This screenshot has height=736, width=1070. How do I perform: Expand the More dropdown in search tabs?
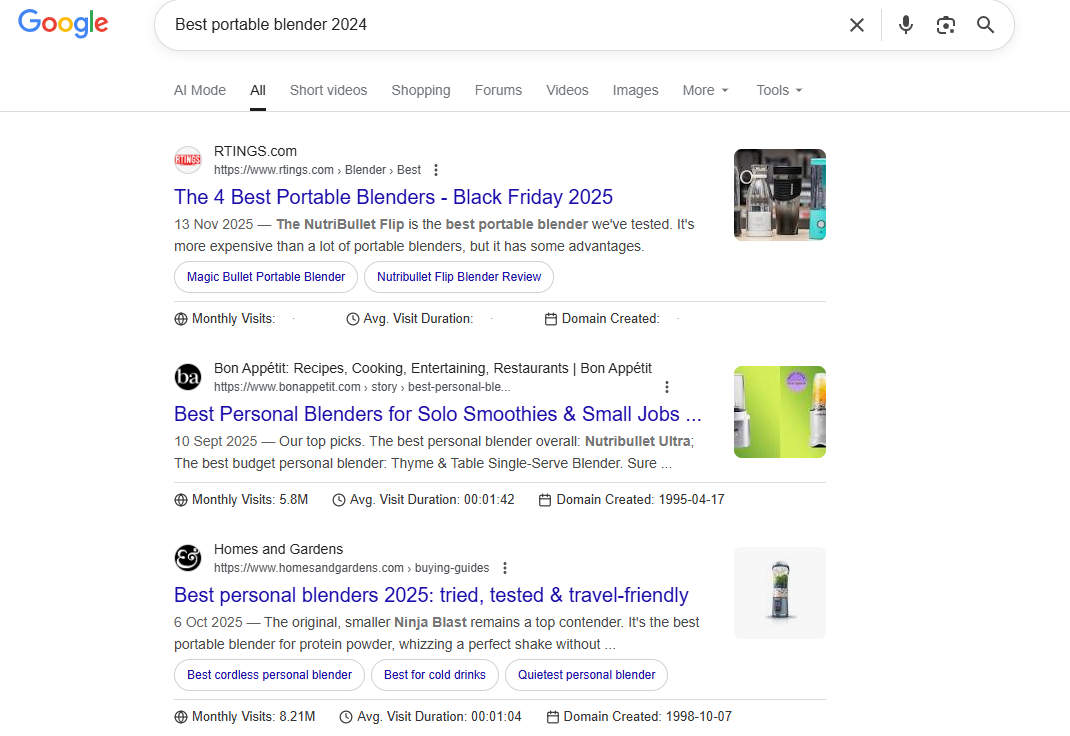pos(705,90)
